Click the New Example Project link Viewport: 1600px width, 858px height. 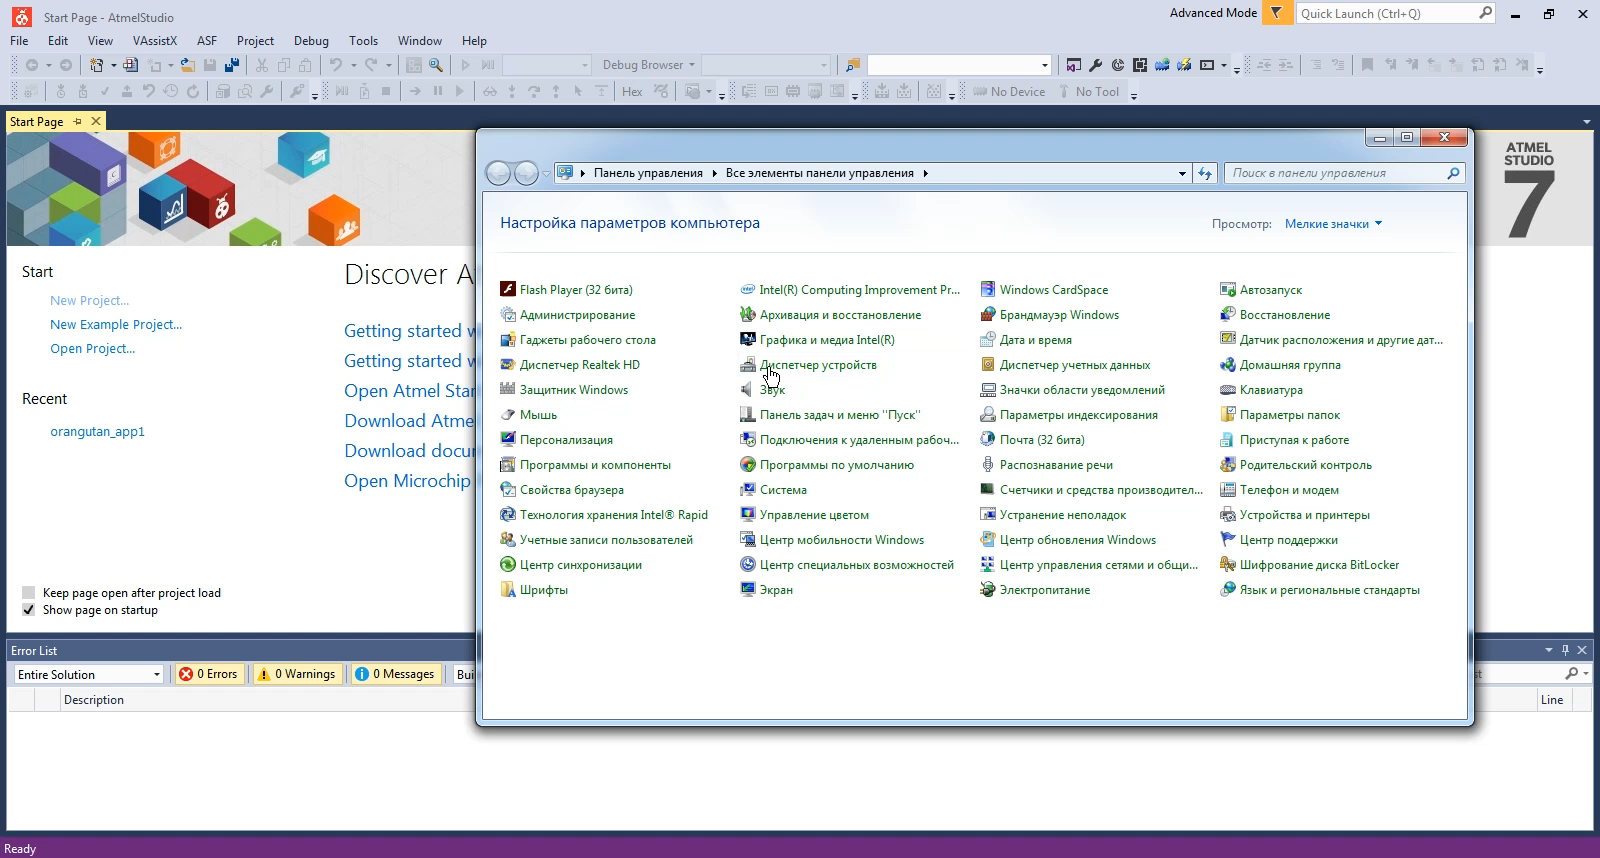click(116, 324)
